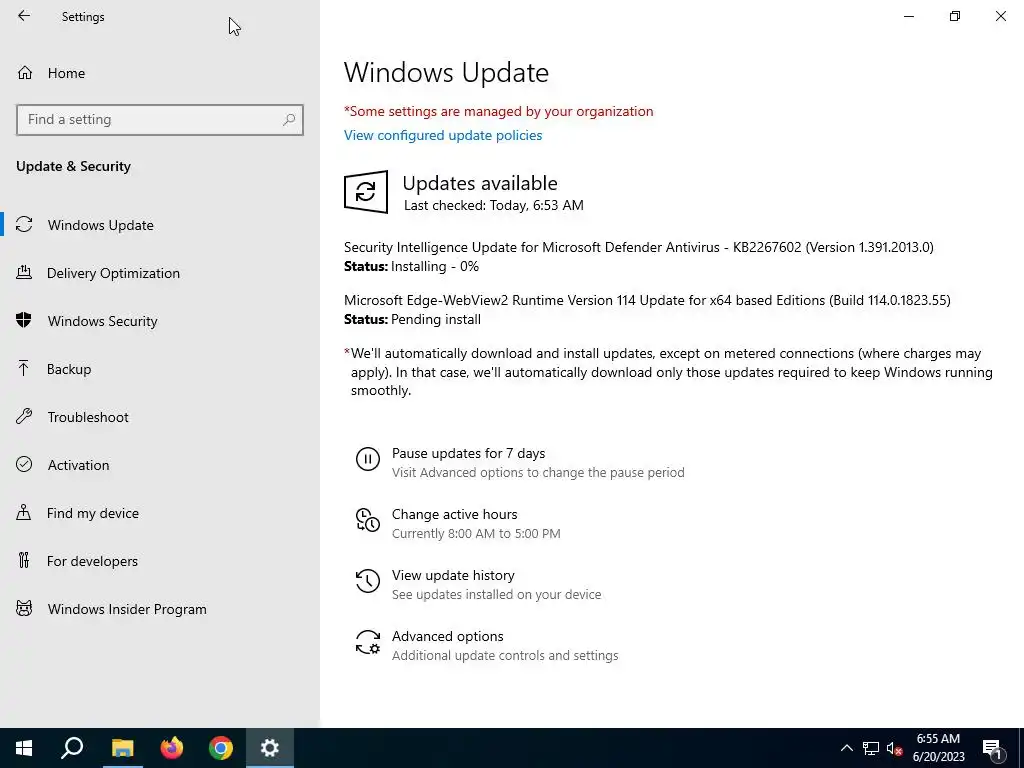The height and width of the screenshot is (768, 1024).
Task: Click the Delivery Optimization icon
Action: 24,273
